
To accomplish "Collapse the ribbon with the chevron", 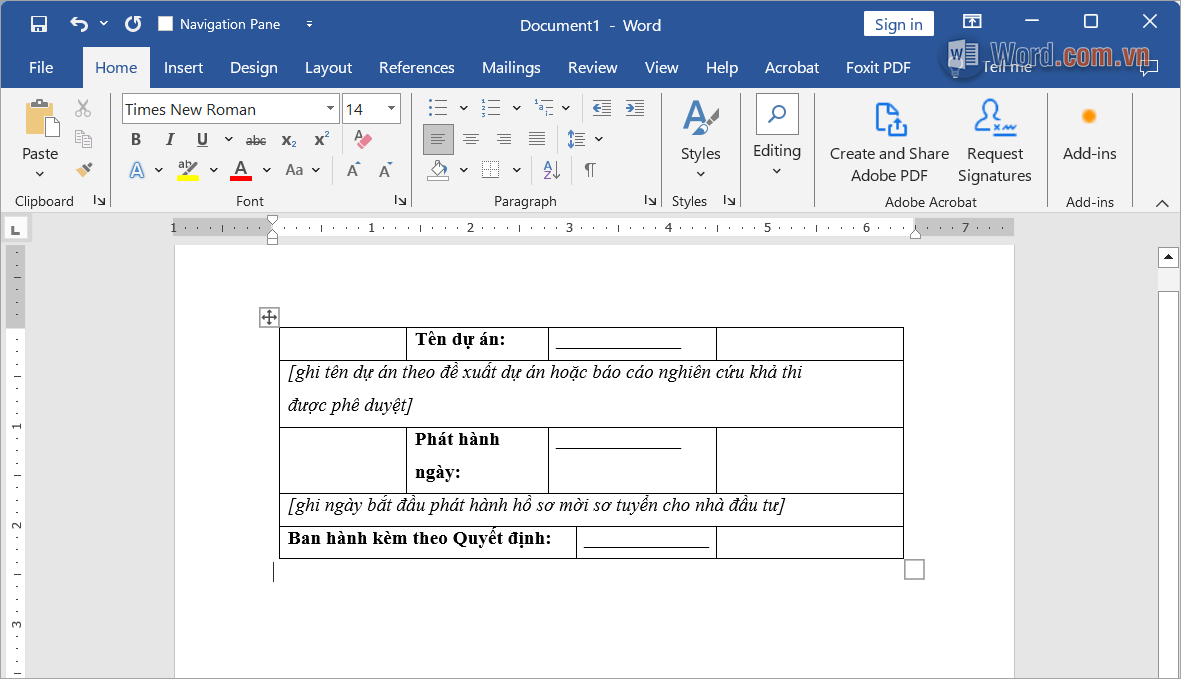I will (x=1161, y=202).
